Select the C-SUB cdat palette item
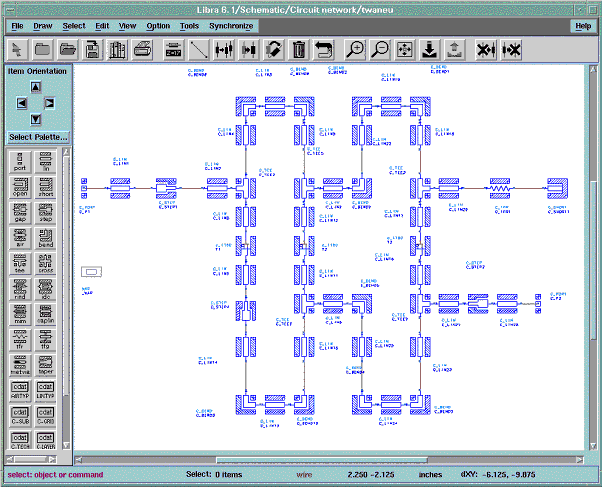 click(20, 415)
